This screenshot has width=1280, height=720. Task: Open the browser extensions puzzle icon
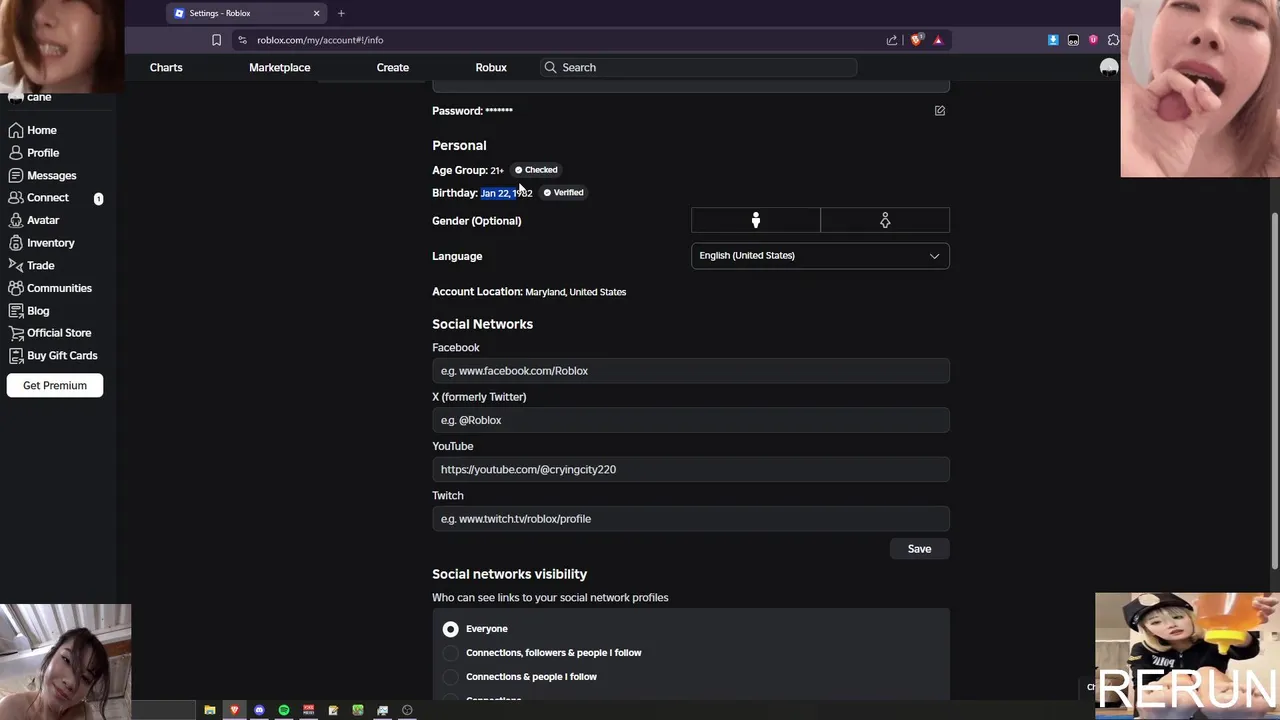(1113, 40)
